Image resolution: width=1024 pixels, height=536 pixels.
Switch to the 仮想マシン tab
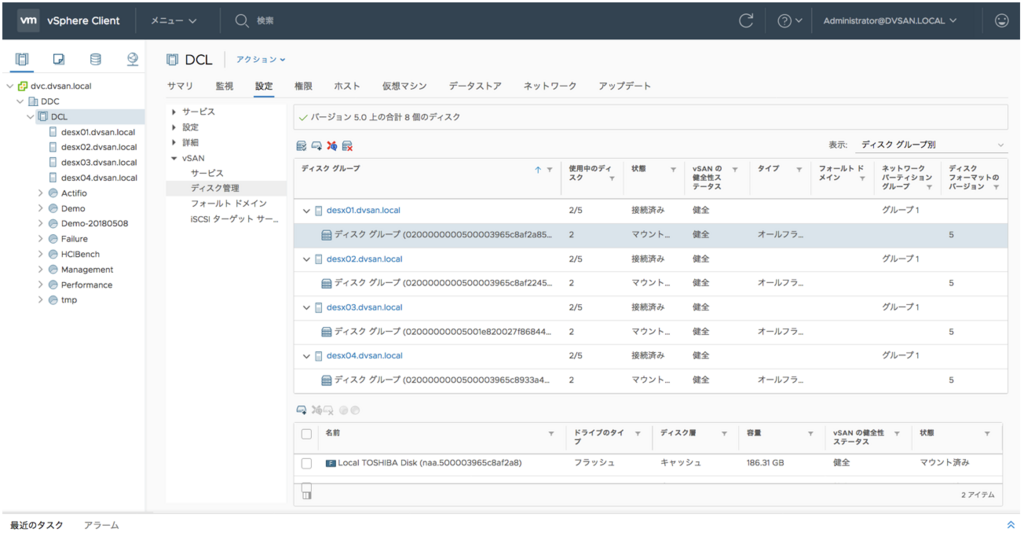[x=404, y=86]
